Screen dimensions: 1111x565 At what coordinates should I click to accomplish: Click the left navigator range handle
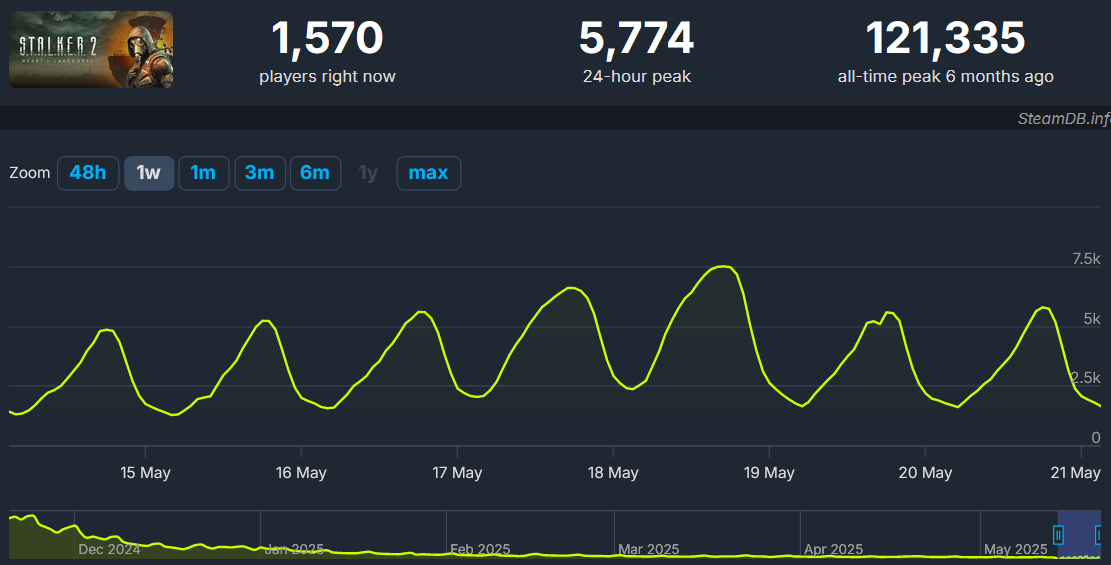point(1058,535)
